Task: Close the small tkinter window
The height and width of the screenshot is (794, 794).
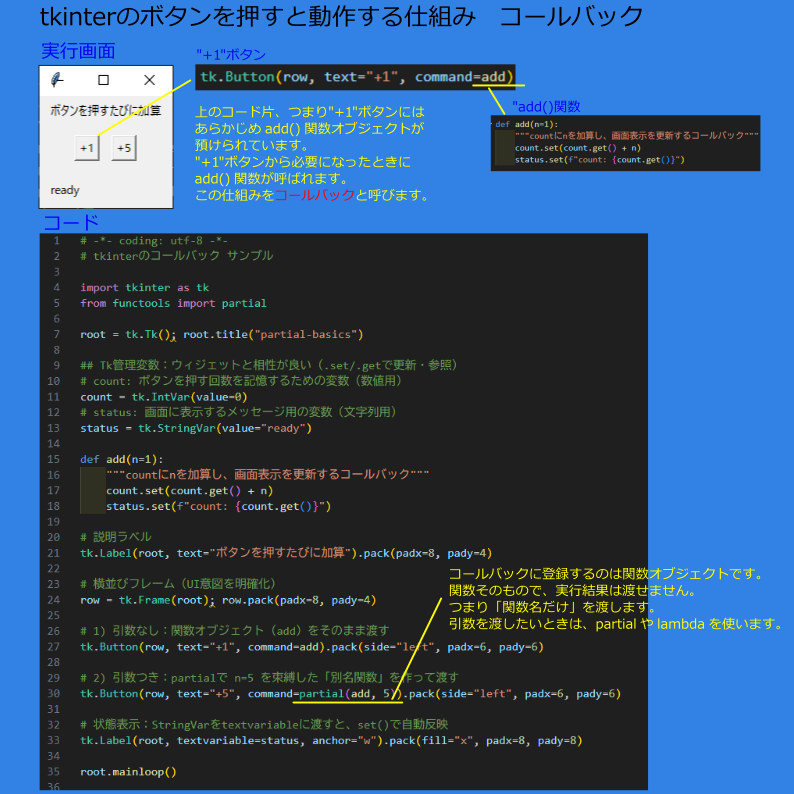Action: pos(149,80)
